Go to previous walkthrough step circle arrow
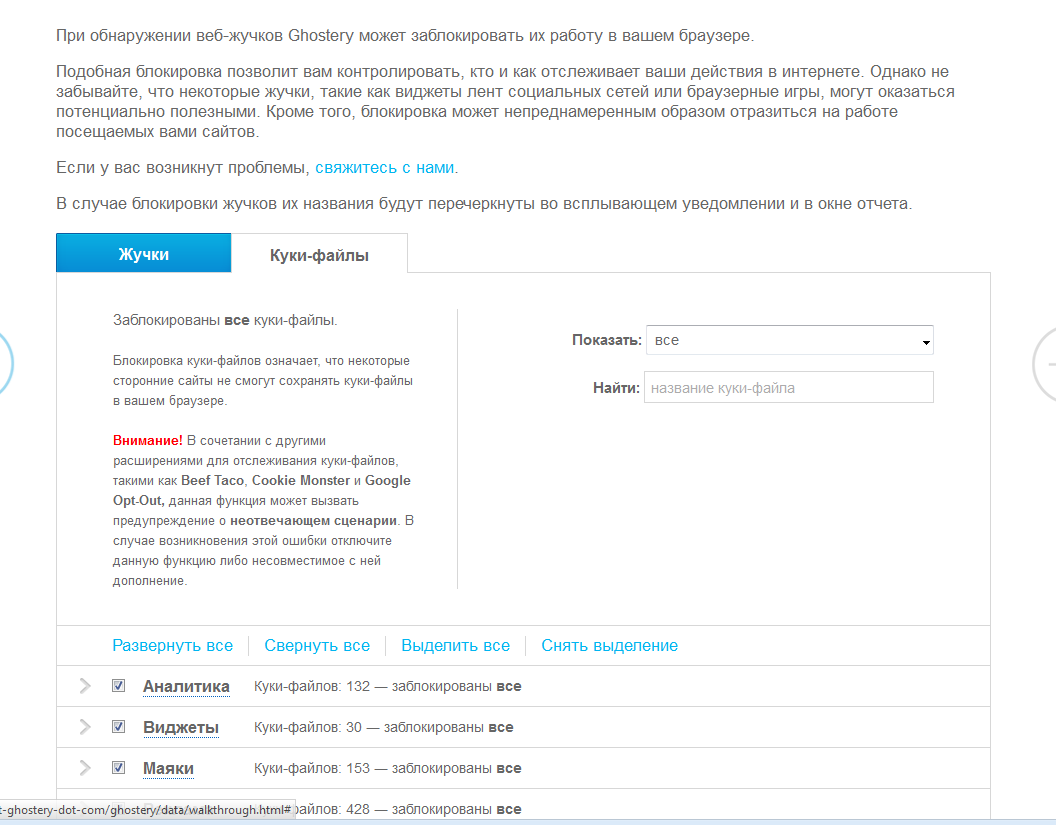This screenshot has height=825, width=1056. click(4, 364)
